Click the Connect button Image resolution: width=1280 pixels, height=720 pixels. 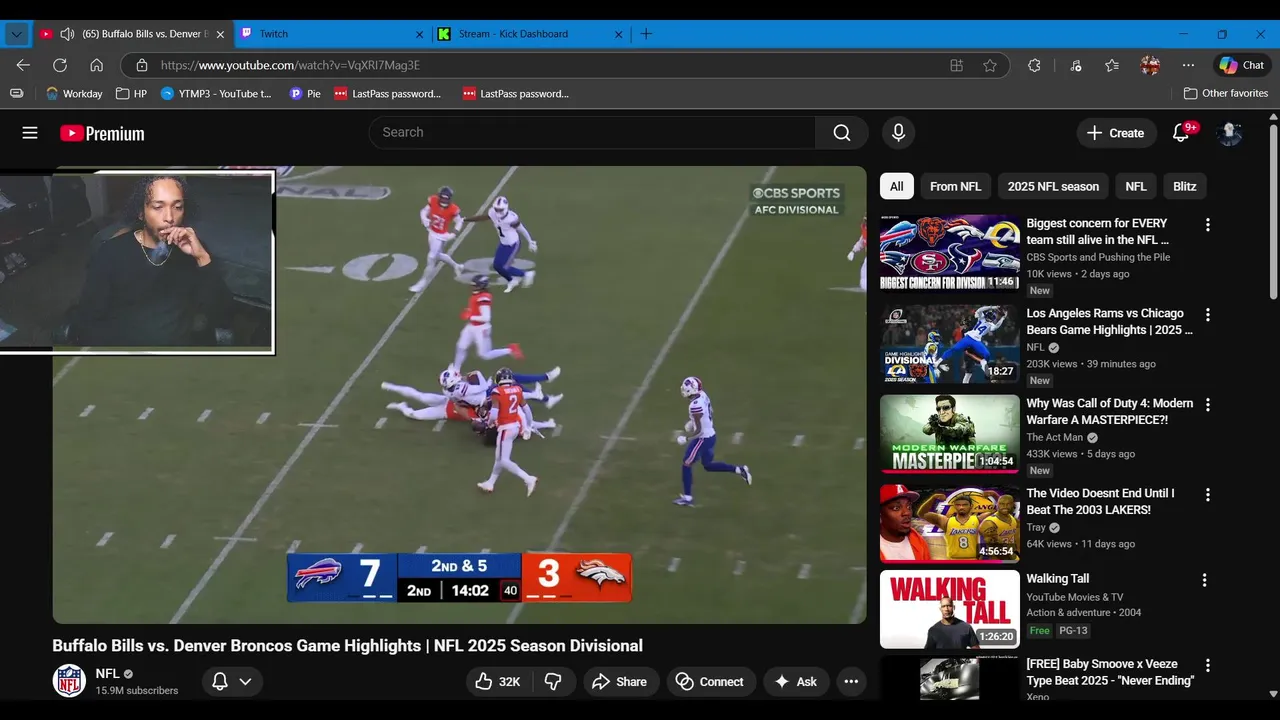[x=709, y=681]
